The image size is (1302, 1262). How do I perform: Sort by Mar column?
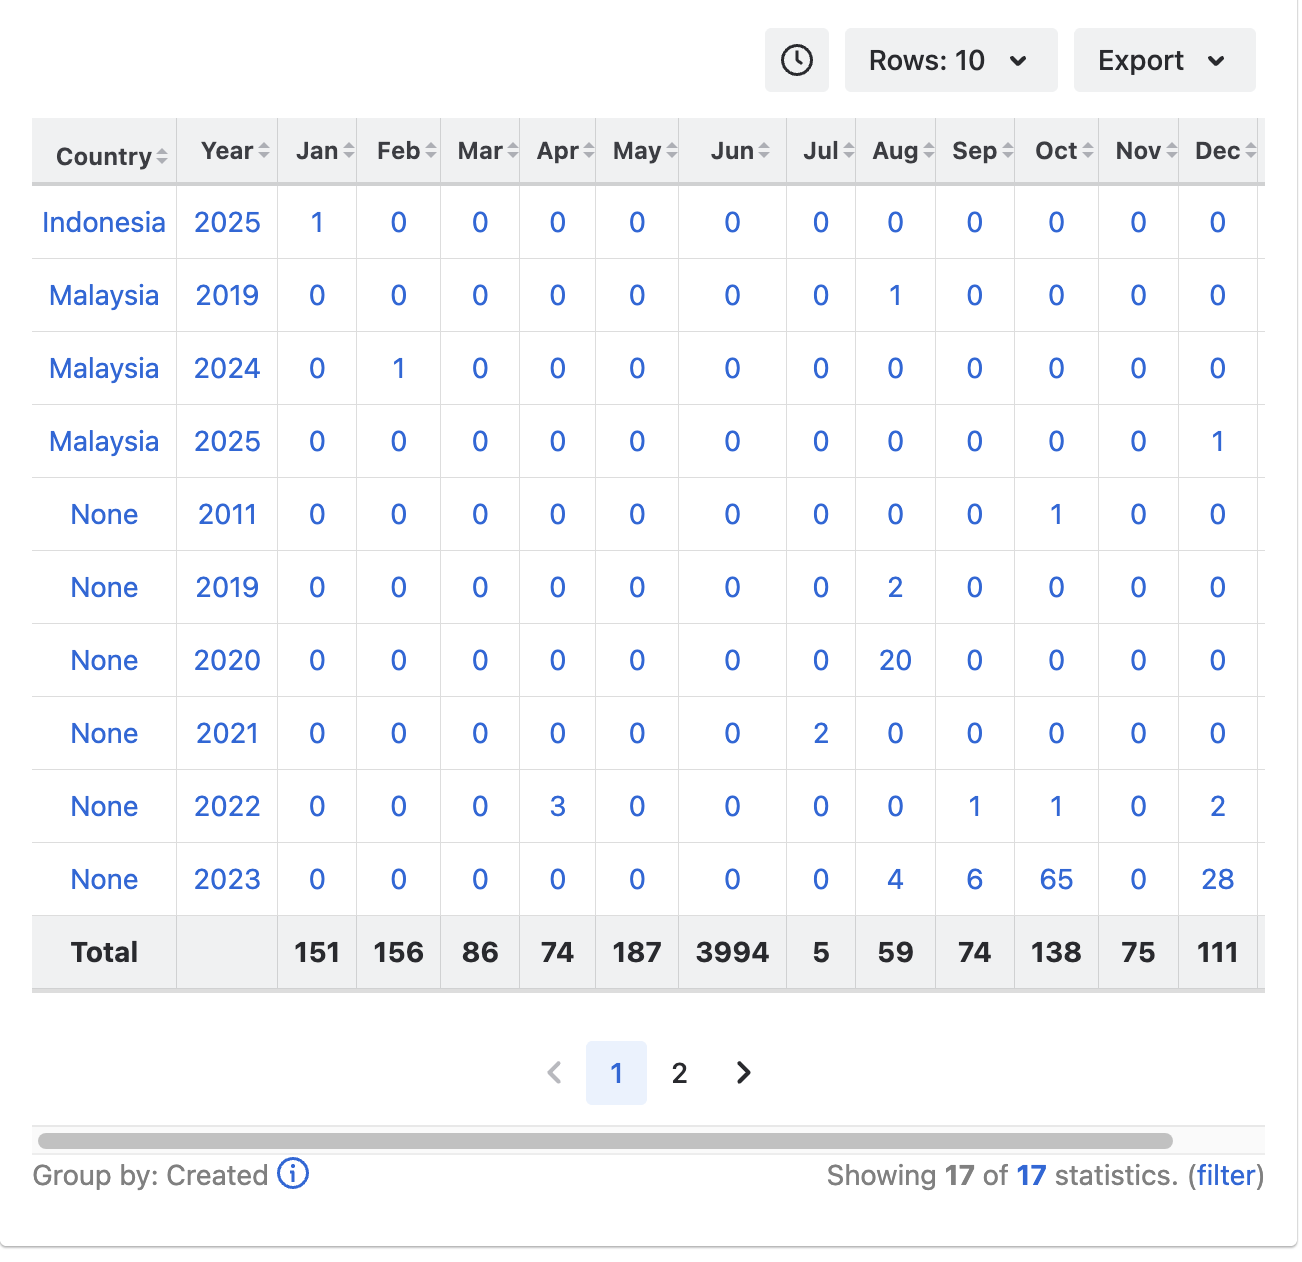coord(480,151)
